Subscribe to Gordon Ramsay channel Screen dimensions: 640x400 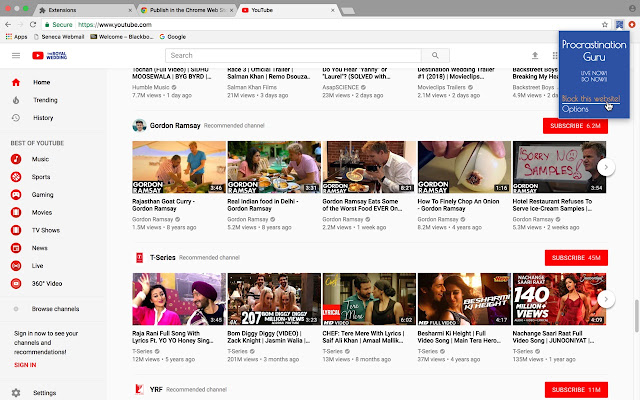click(x=575, y=126)
